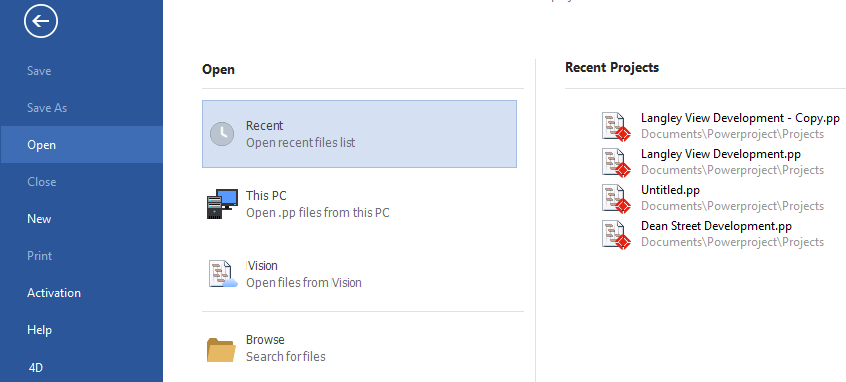Select the Open sidebar item
This screenshot has height=382, width=846.
pos(81,145)
